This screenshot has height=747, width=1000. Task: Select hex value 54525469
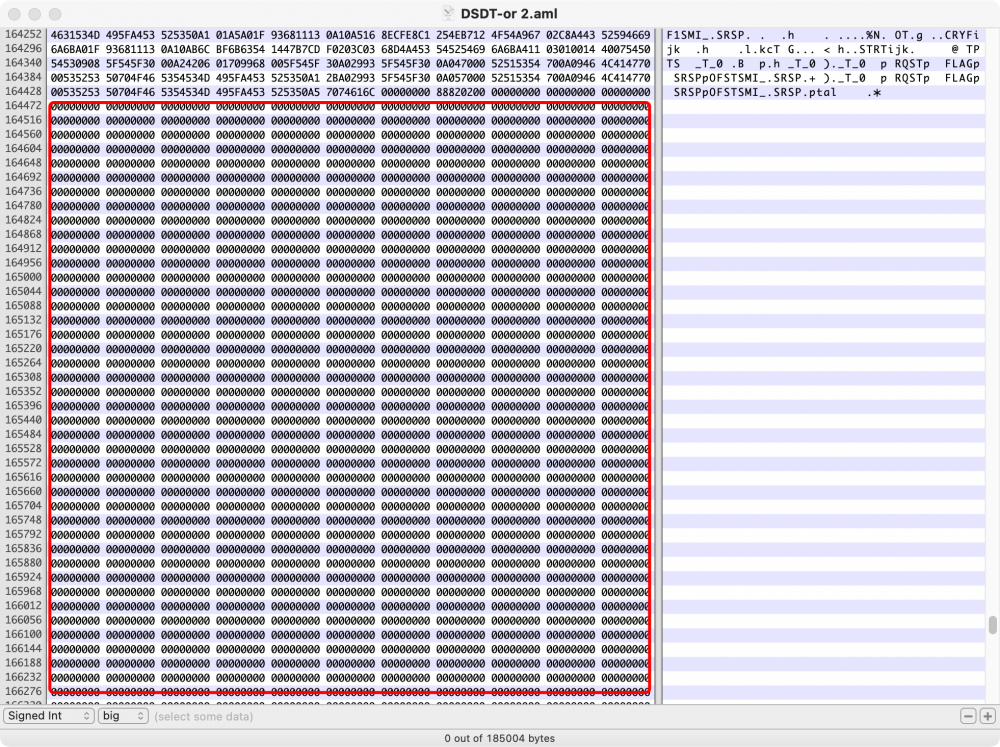click(x=460, y=49)
